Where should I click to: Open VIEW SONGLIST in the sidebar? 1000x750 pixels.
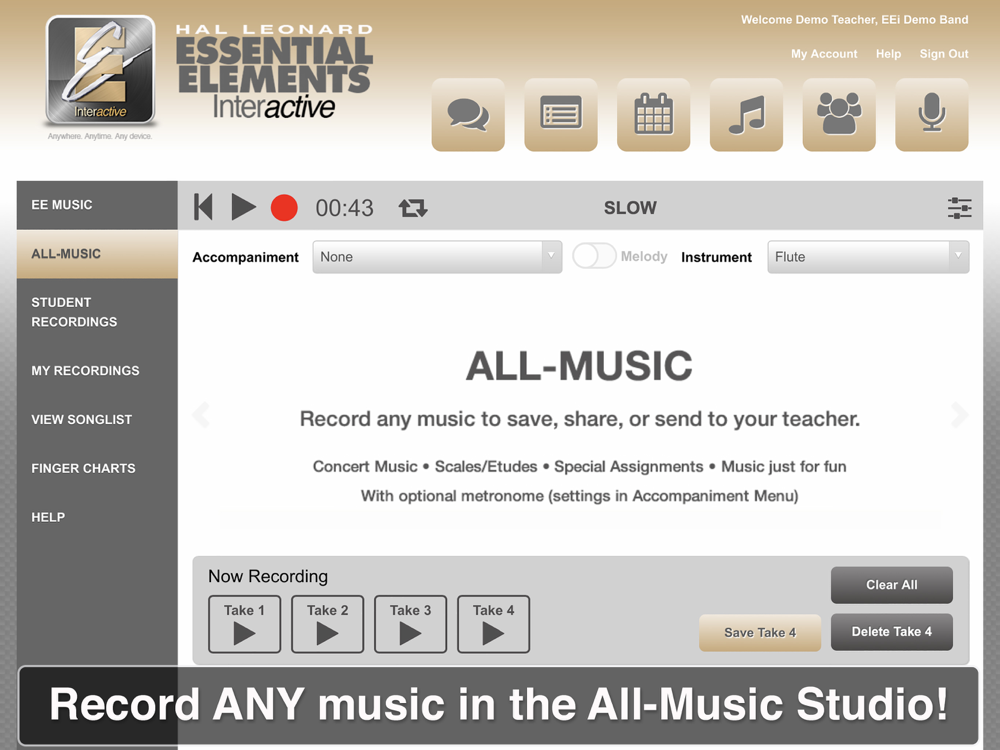97,420
